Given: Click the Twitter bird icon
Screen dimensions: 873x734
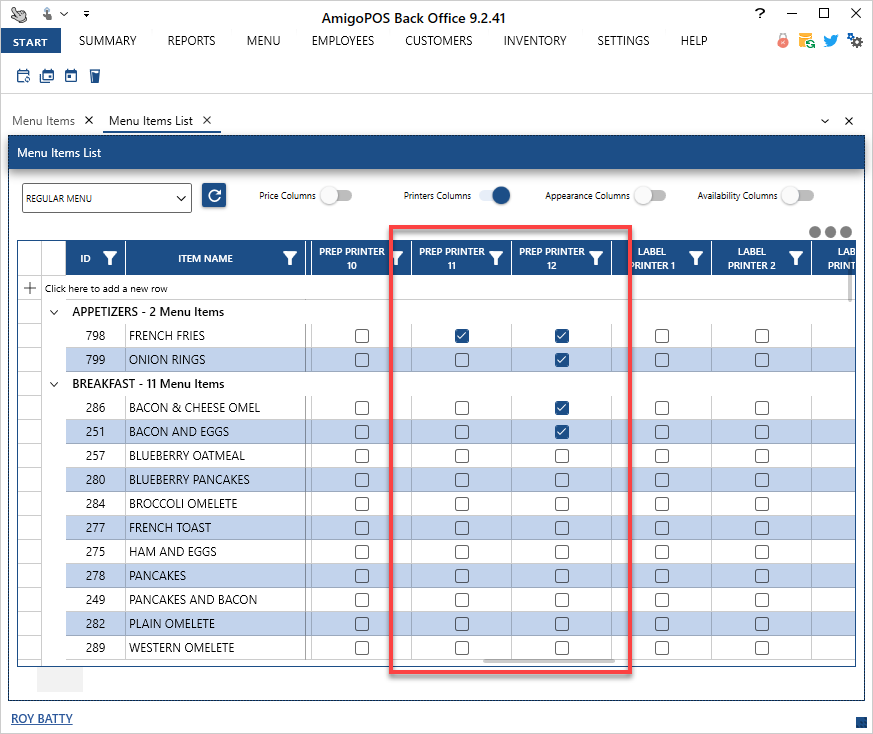Looking at the screenshot, I should coord(830,41).
